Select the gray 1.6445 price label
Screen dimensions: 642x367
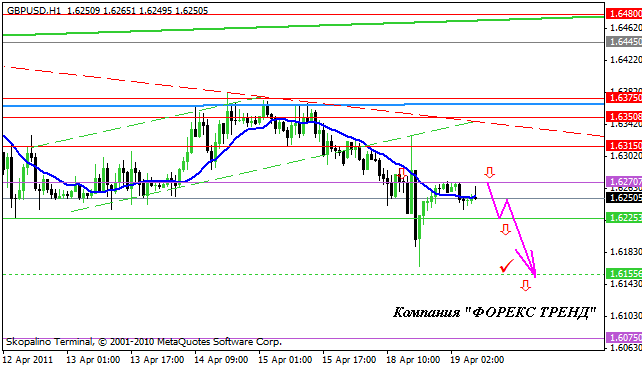tap(624, 42)
